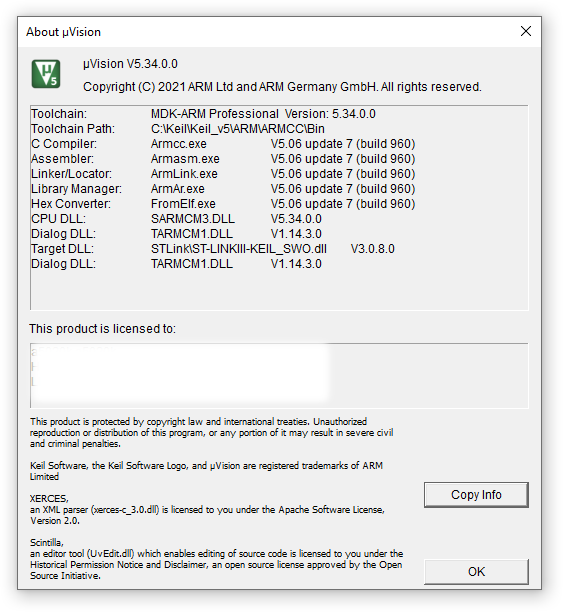The width and height of the screenshot is (563, 612).
Task: Click the About µVision title bar text
Action: (x=63, y=32)
